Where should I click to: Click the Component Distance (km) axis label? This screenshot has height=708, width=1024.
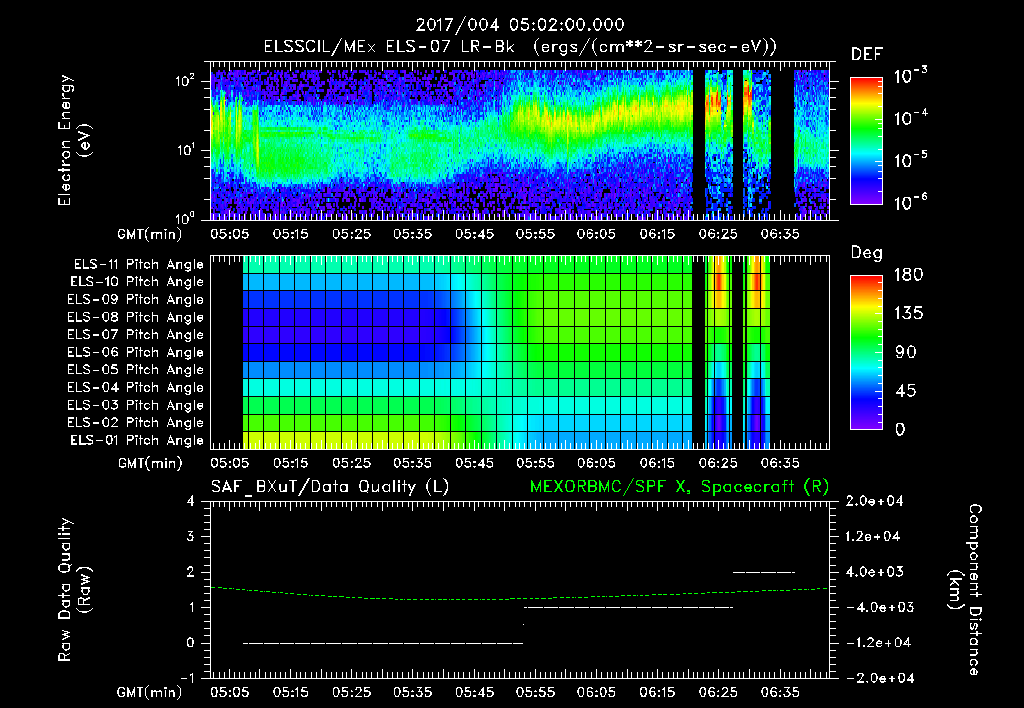tap(965, 590)
